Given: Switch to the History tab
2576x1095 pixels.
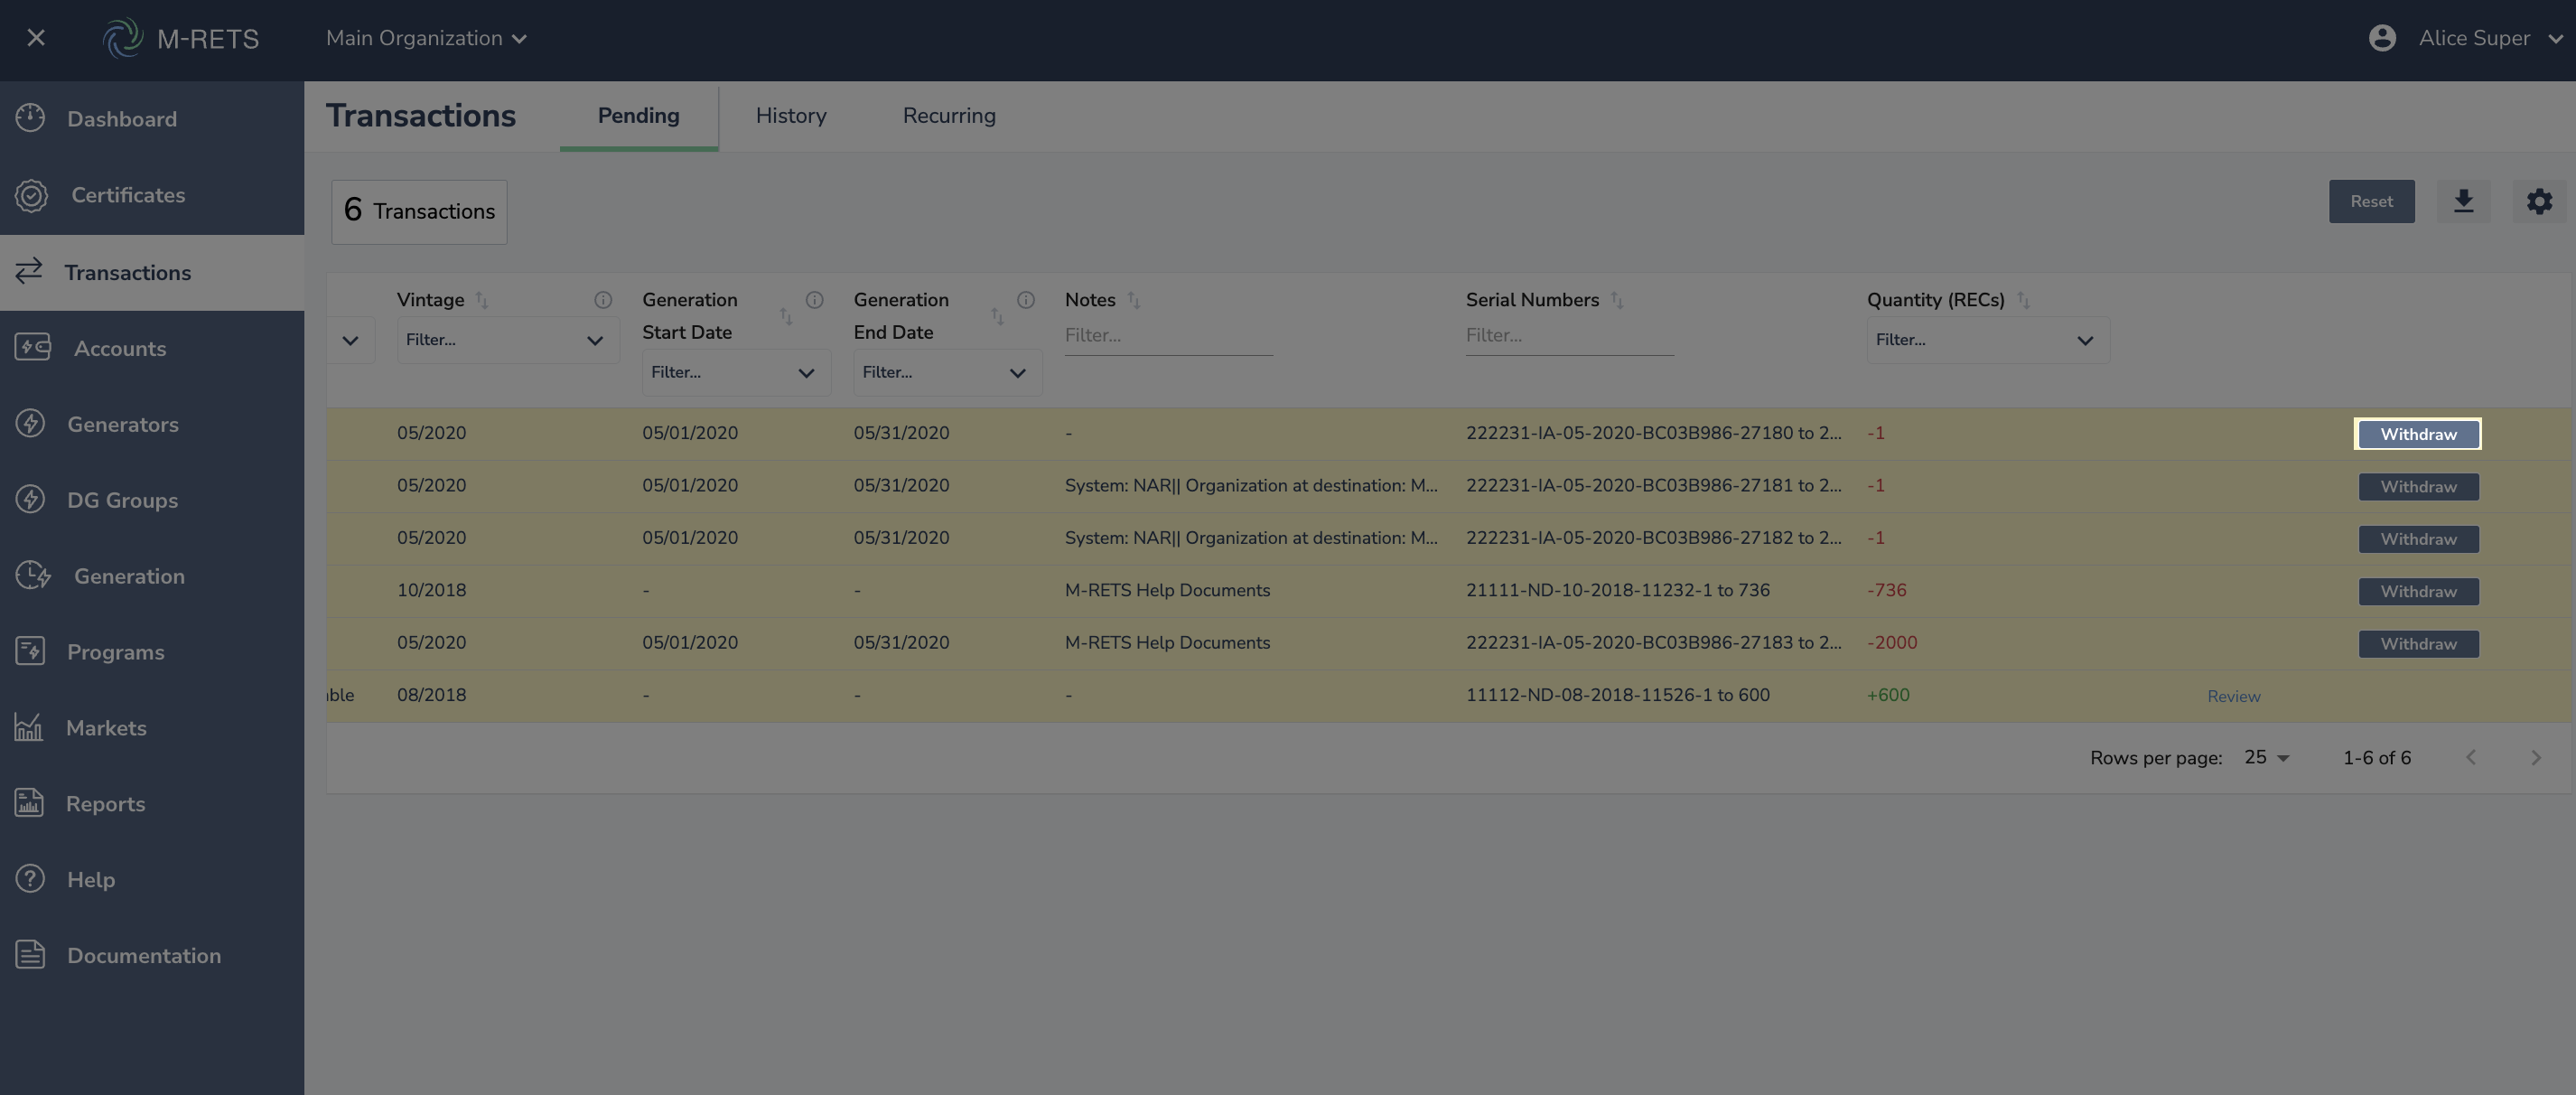Looking at the screenshot, I should (790, 116).
